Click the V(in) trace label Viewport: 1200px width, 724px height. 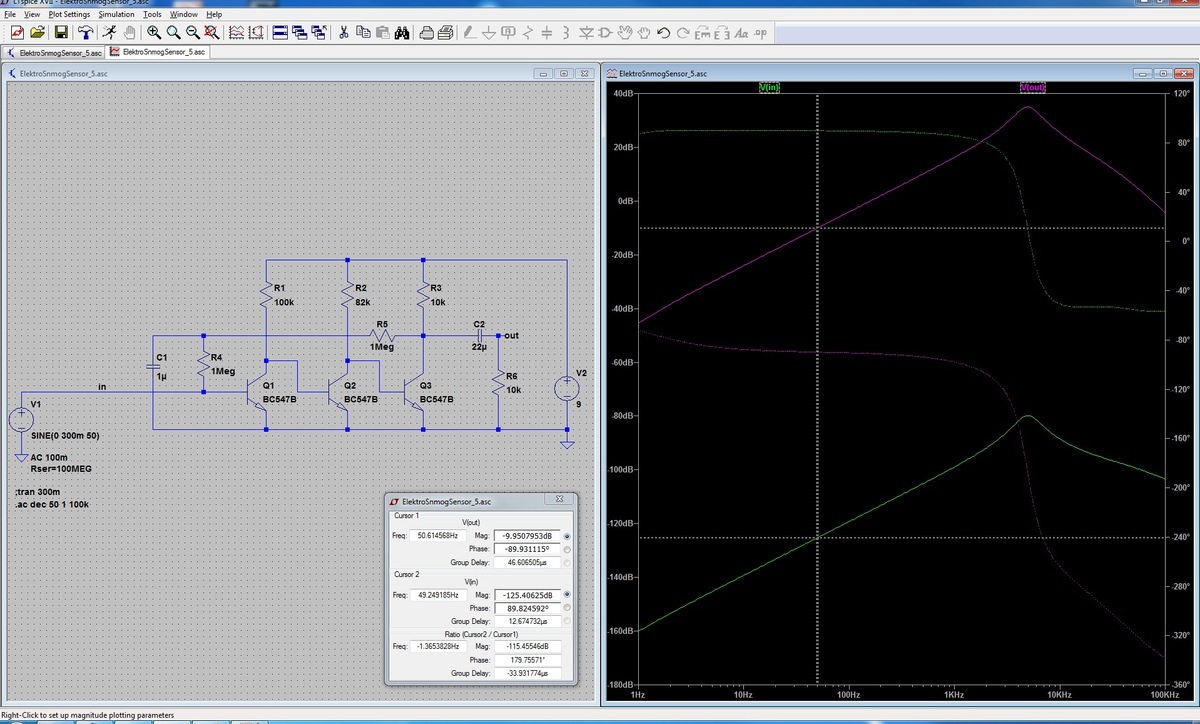click(x=769, y=88)
